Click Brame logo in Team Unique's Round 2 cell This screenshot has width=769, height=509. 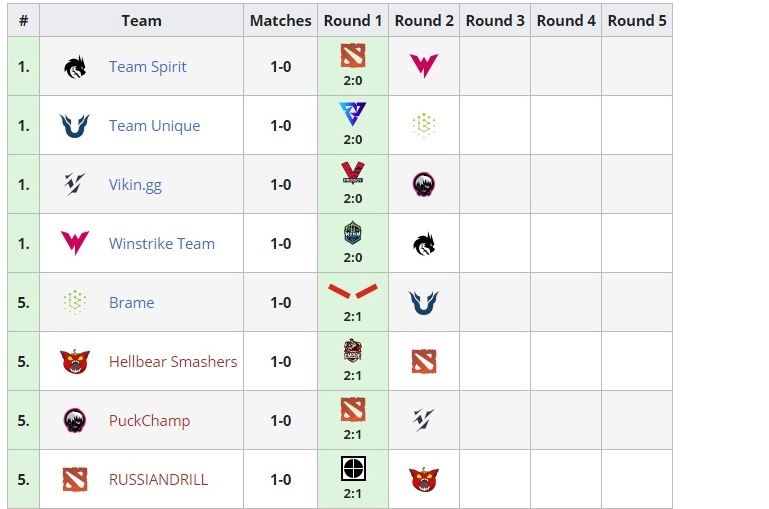[x=424, y=126]
